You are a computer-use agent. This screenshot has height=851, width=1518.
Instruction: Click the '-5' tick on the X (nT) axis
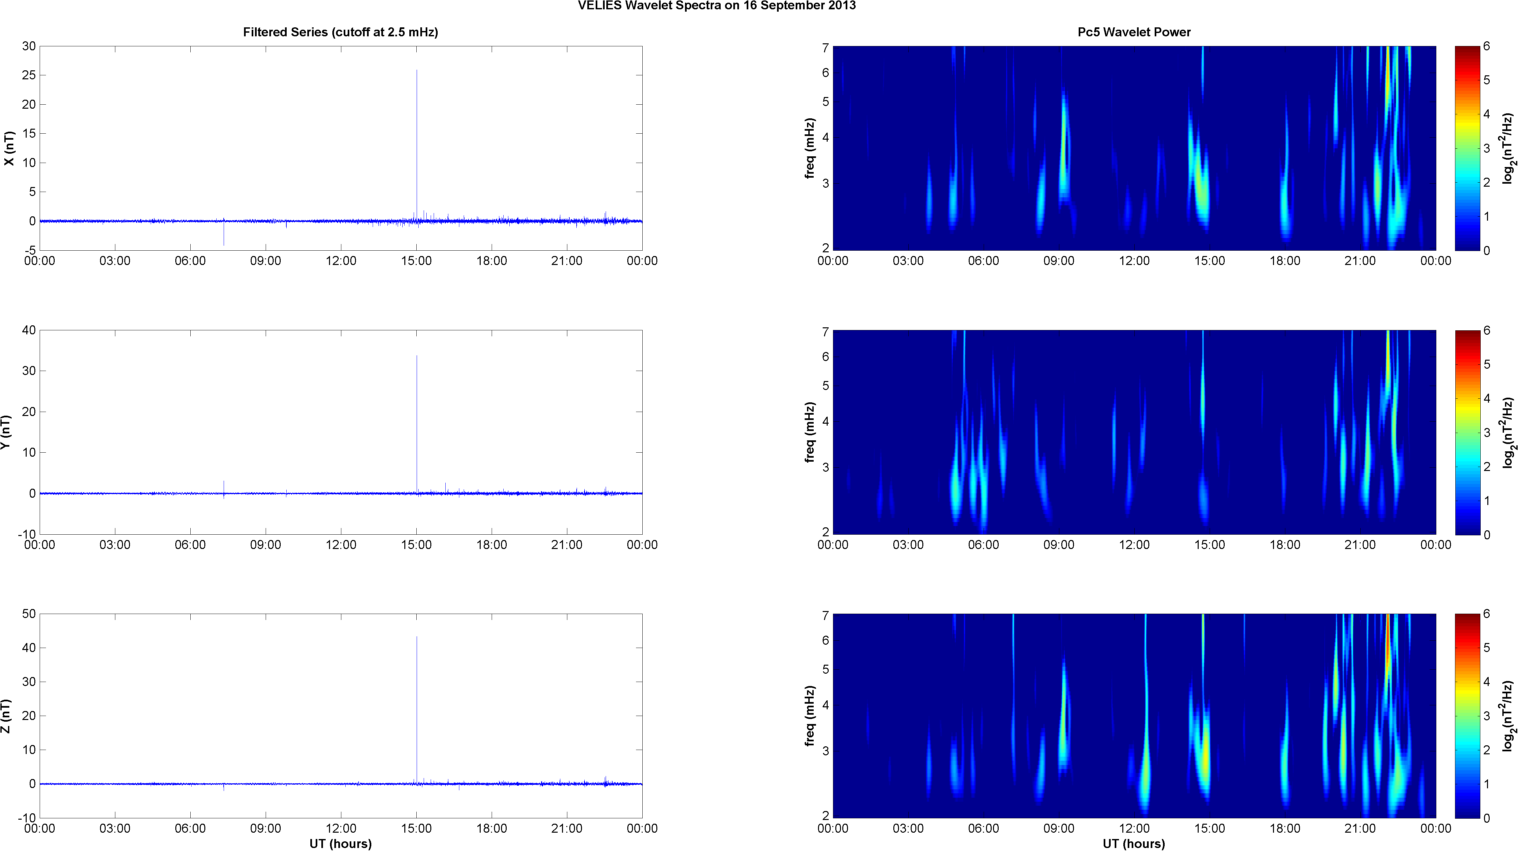(30, 250)
